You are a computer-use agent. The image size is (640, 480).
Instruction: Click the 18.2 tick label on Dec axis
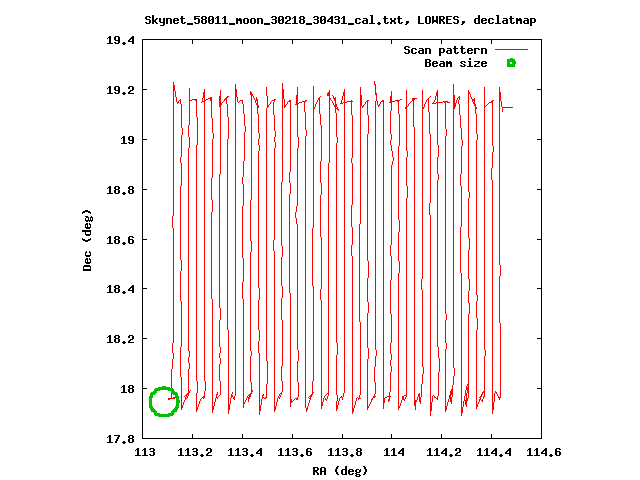point(120,339)
